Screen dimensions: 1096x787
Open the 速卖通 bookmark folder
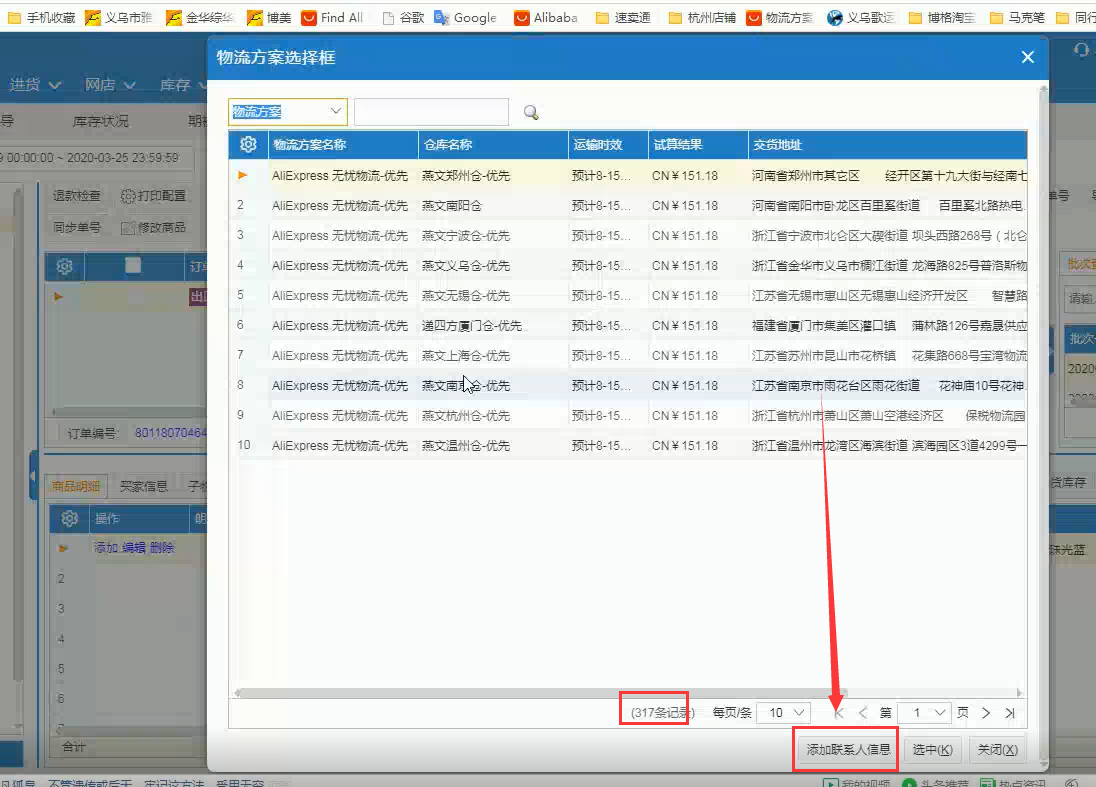coord(623,17)
